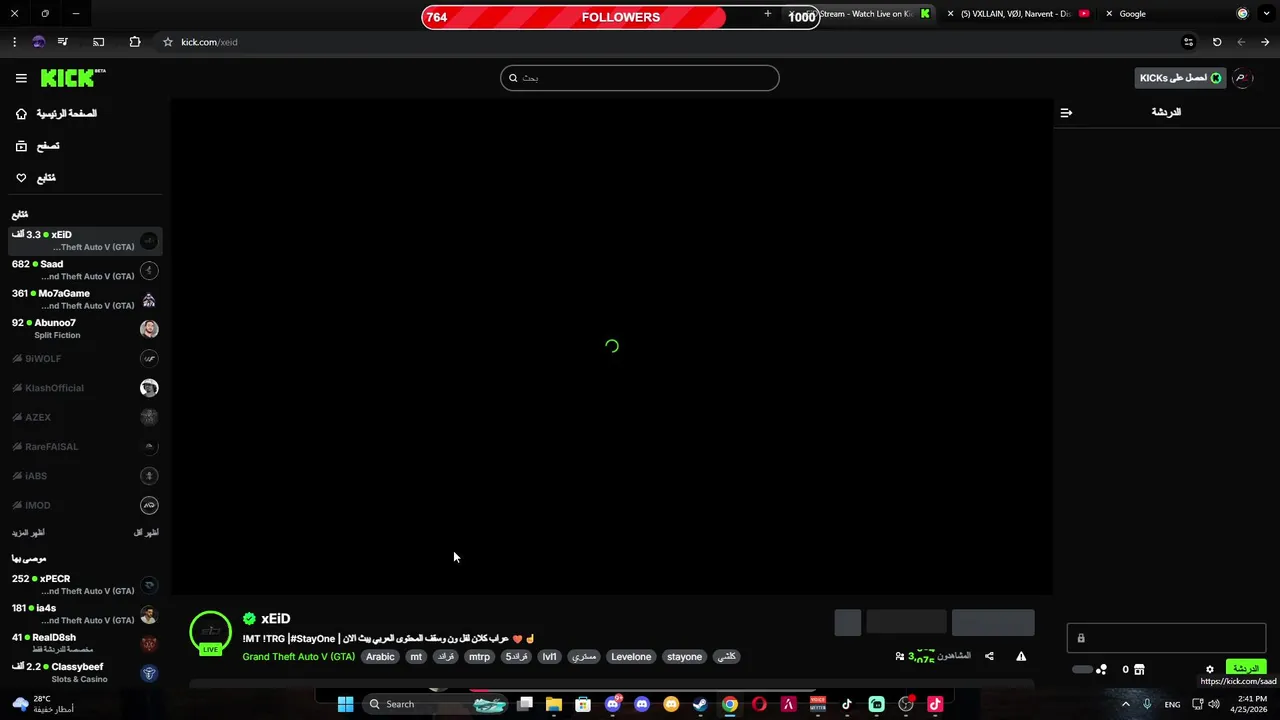Click the kick.com/xeid address bar
Image resolution: width=1280 pixels, height=720 pixels.
pyautogui.click(x=670, y=42)
